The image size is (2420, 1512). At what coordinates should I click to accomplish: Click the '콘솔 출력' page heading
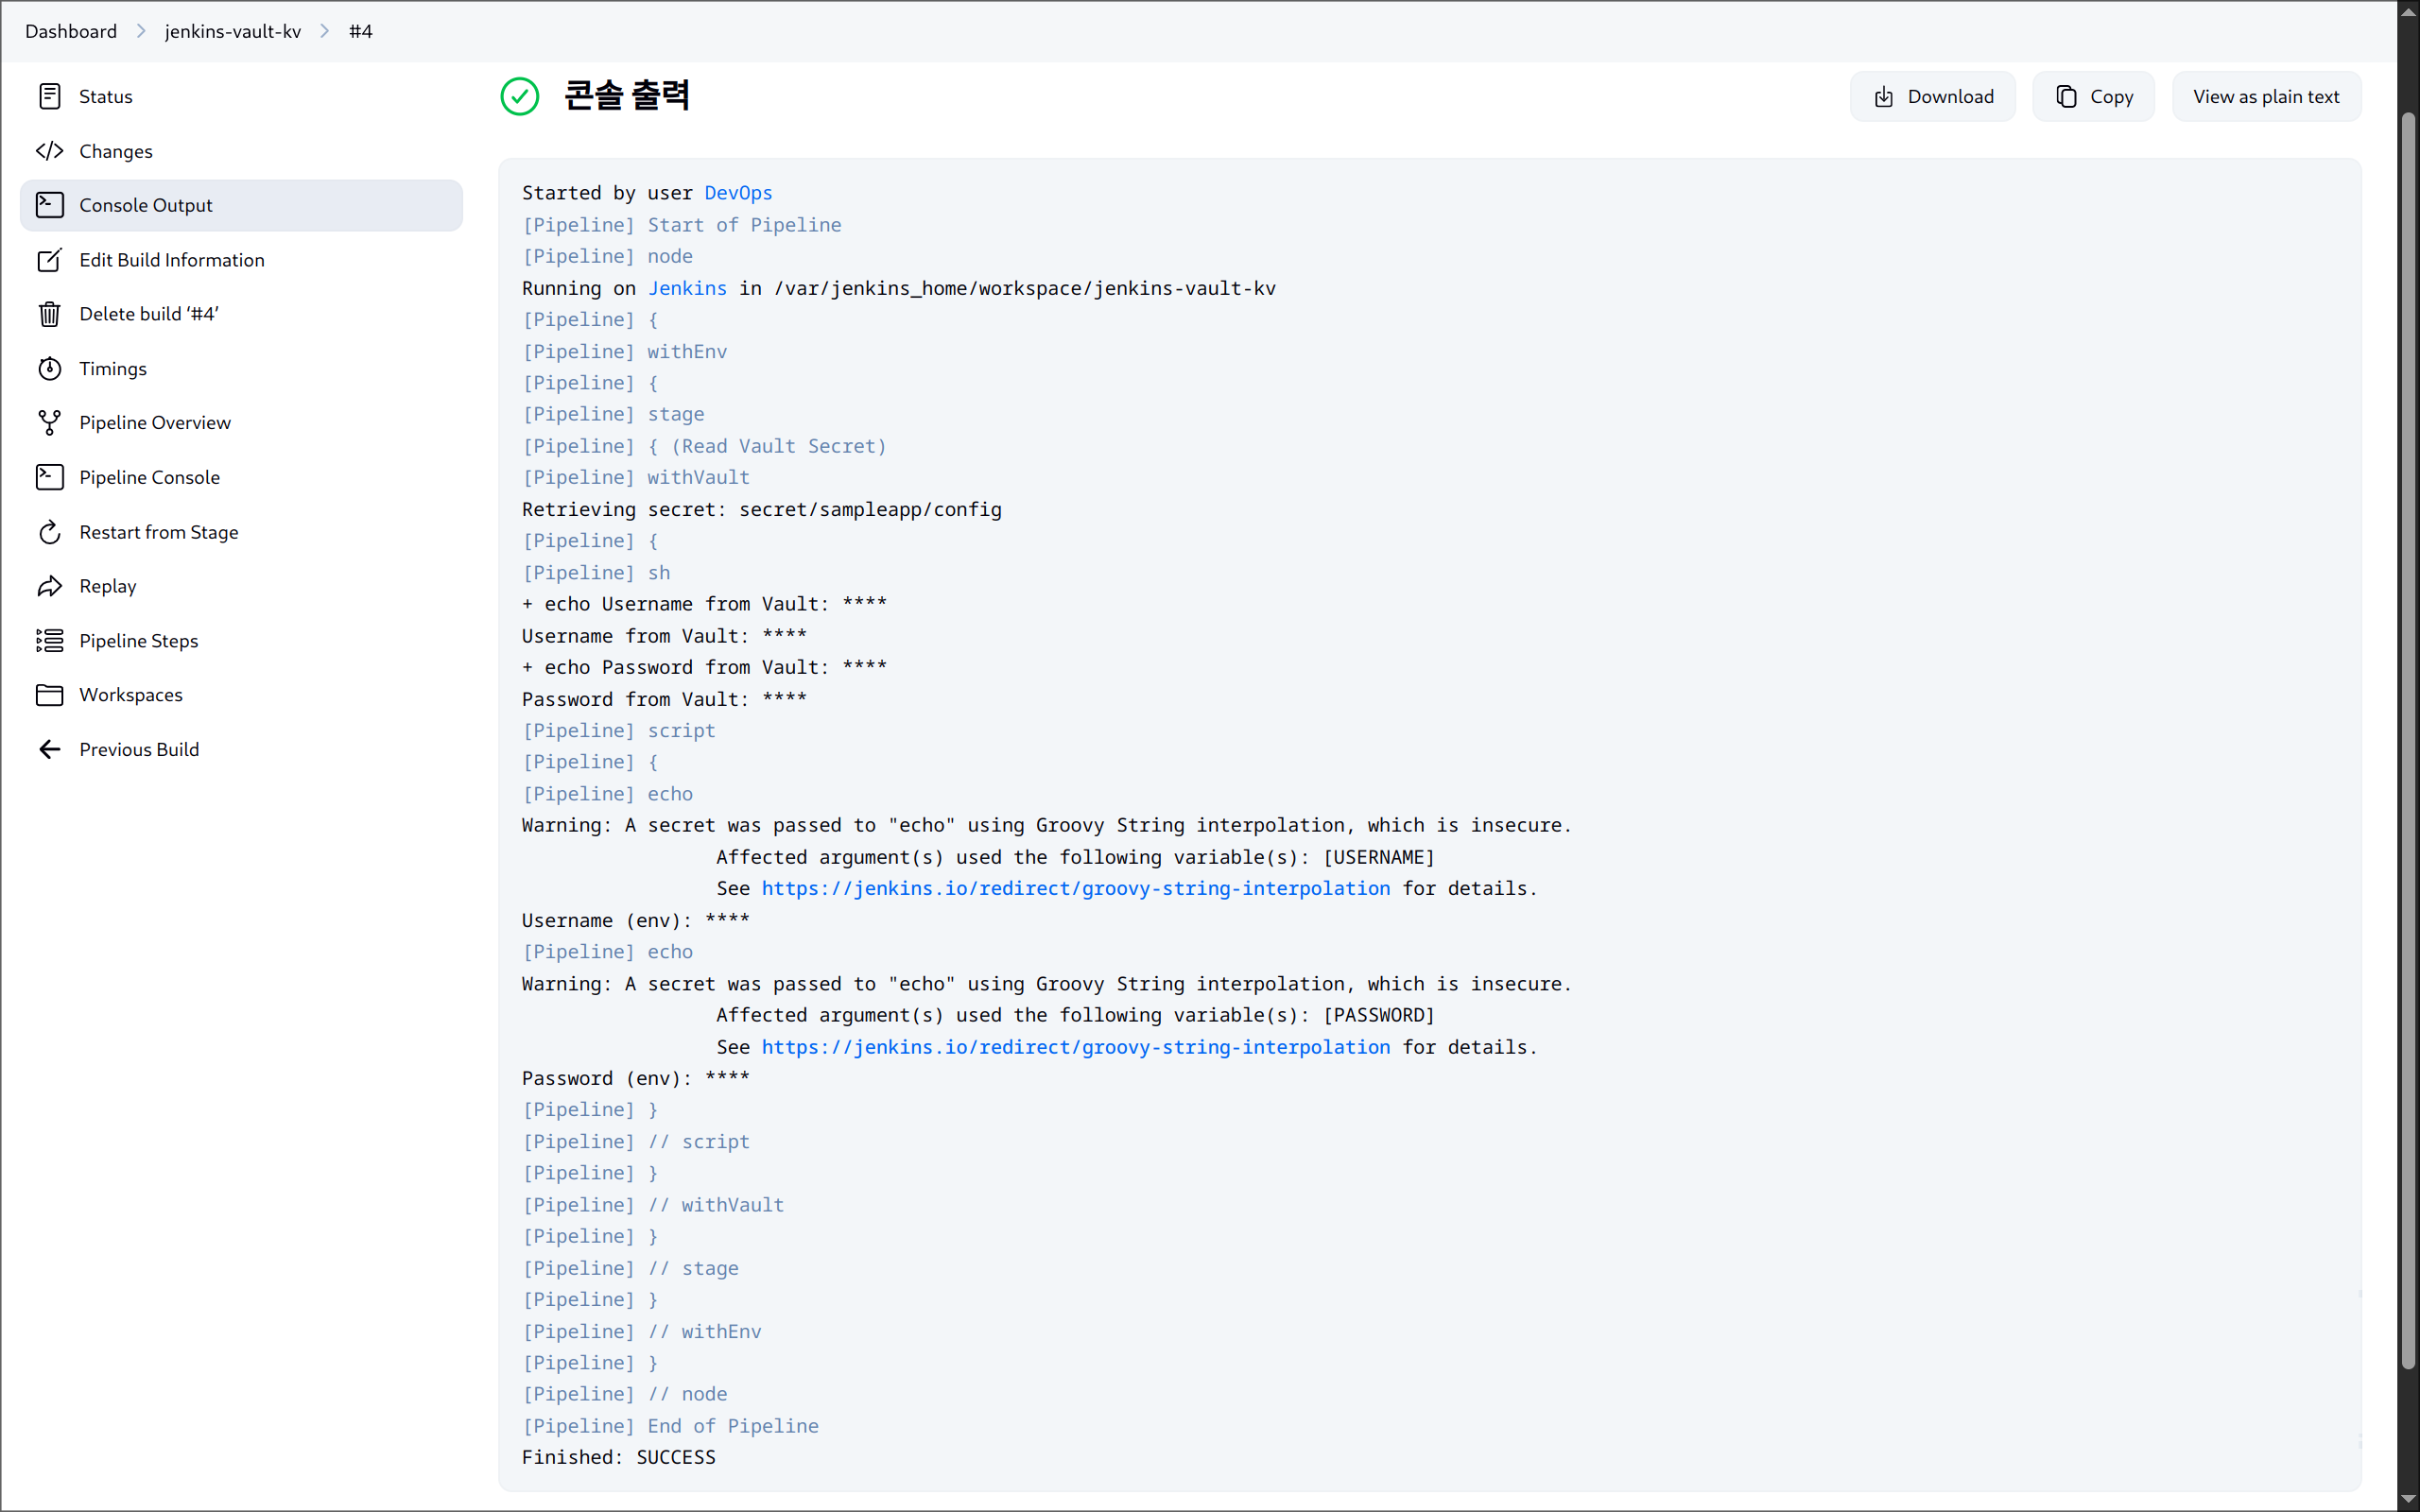tap(627, 95)
